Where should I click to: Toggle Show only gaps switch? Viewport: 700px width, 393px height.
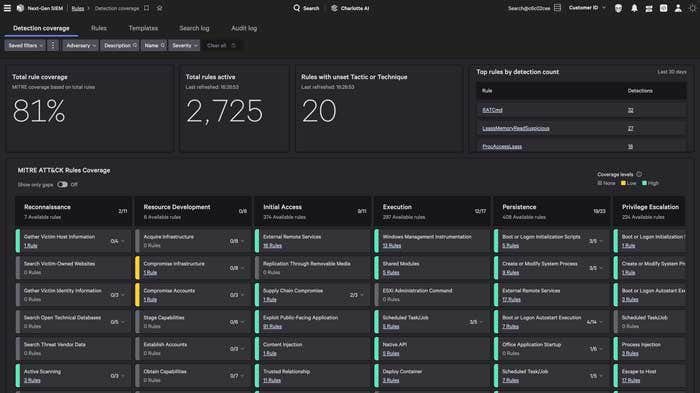tap(62, 184)
